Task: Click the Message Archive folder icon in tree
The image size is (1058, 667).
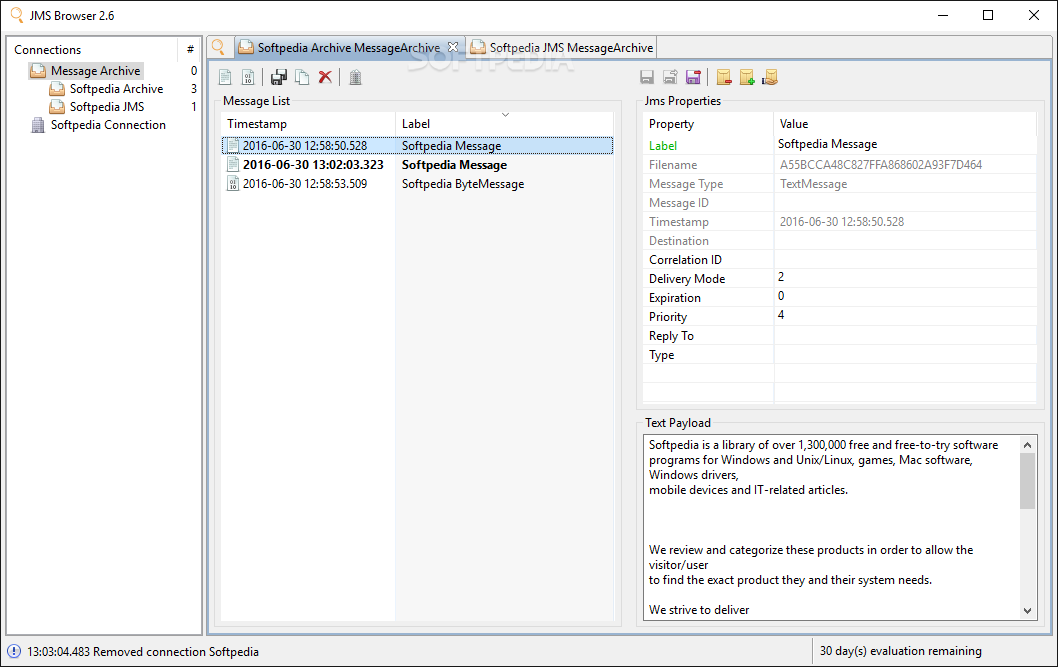Action: click(38, 71)
